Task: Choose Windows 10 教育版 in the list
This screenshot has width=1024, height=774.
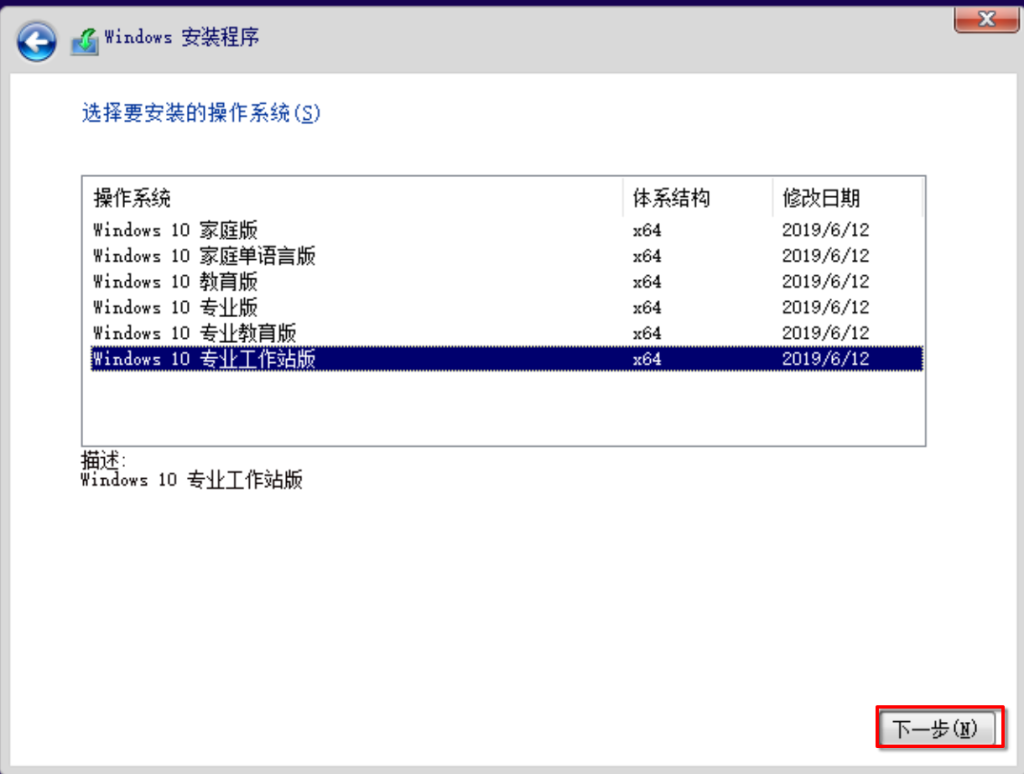Action: (175, 282)
